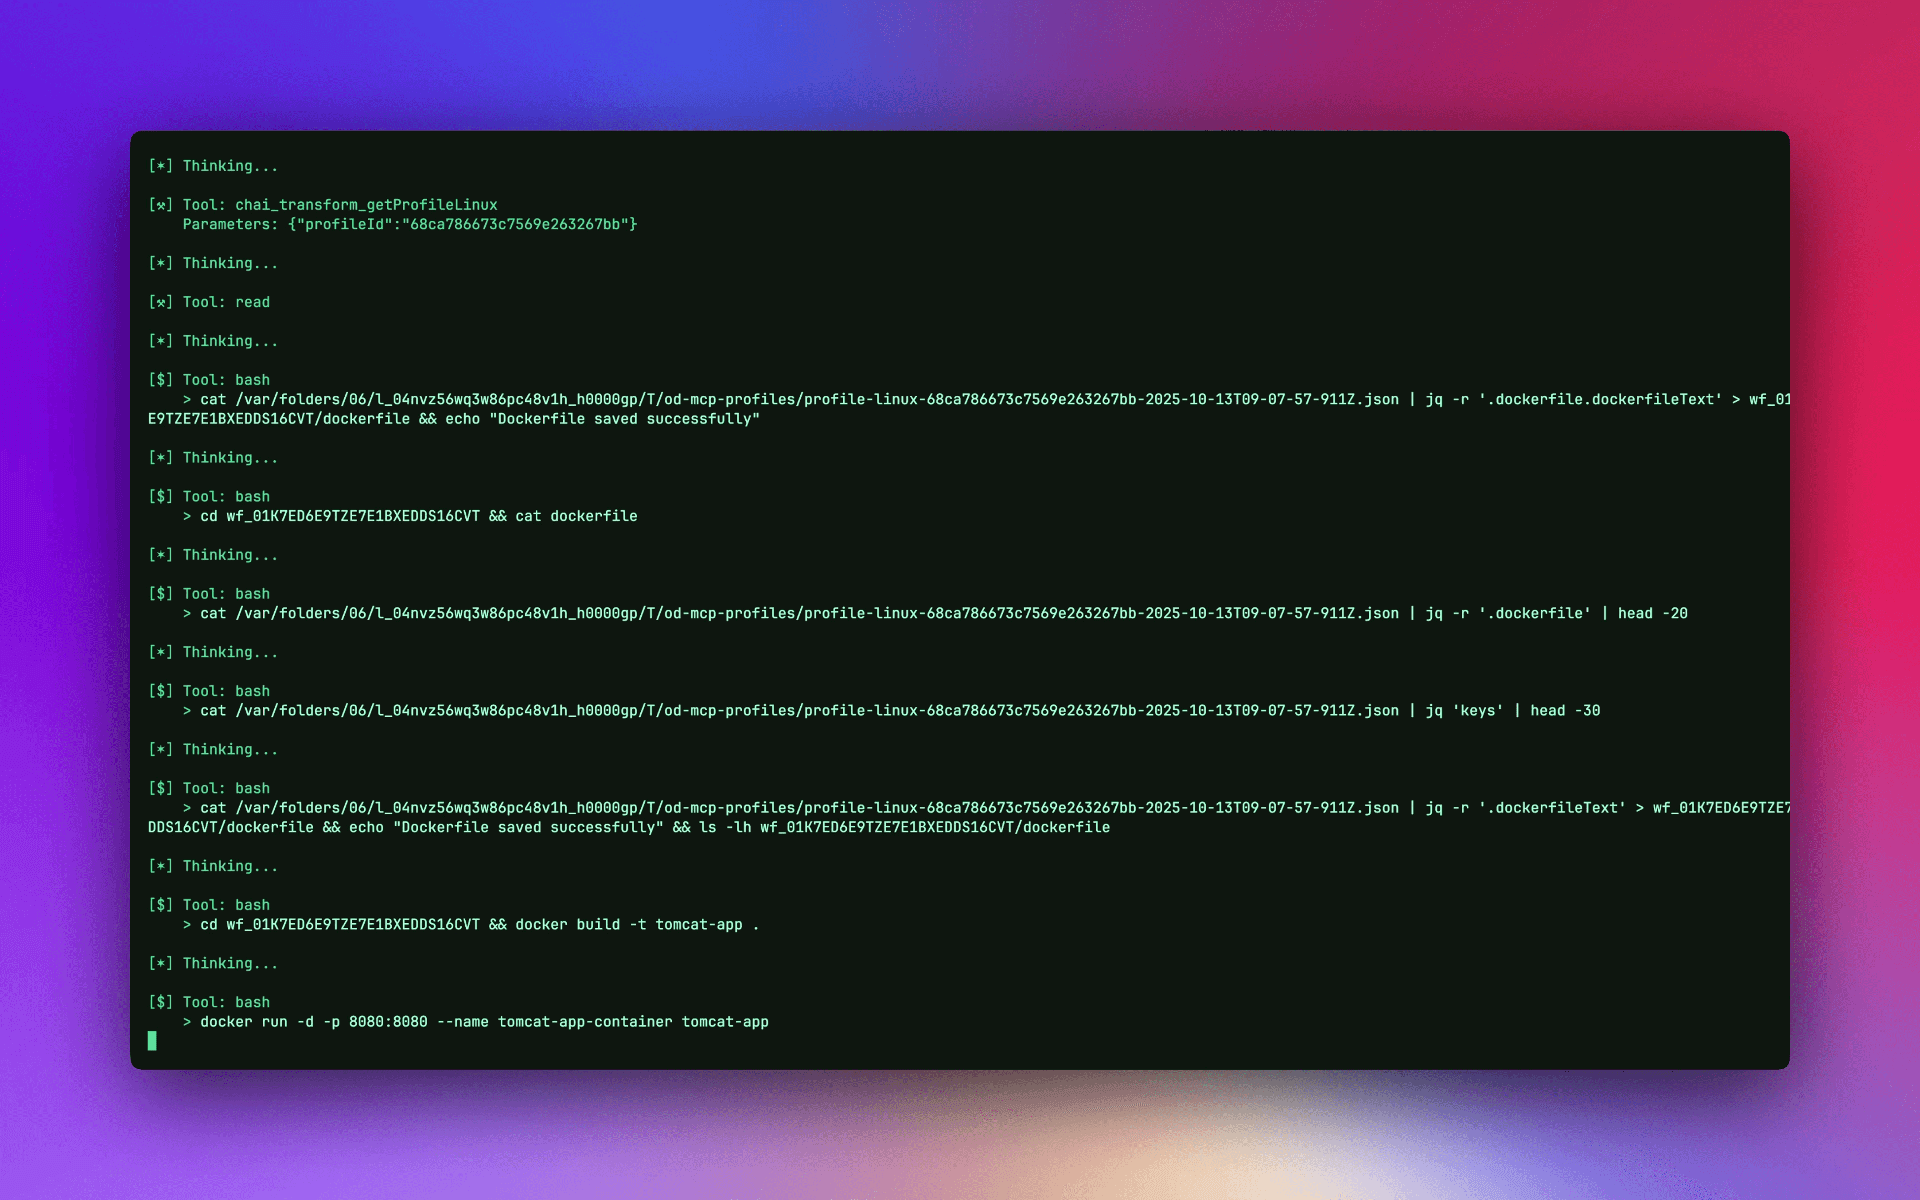The height and width of the screenshot is (1200, 1920).
Task: Click the [$] marker above the 'jq keys' command
Action: point(160,691)
